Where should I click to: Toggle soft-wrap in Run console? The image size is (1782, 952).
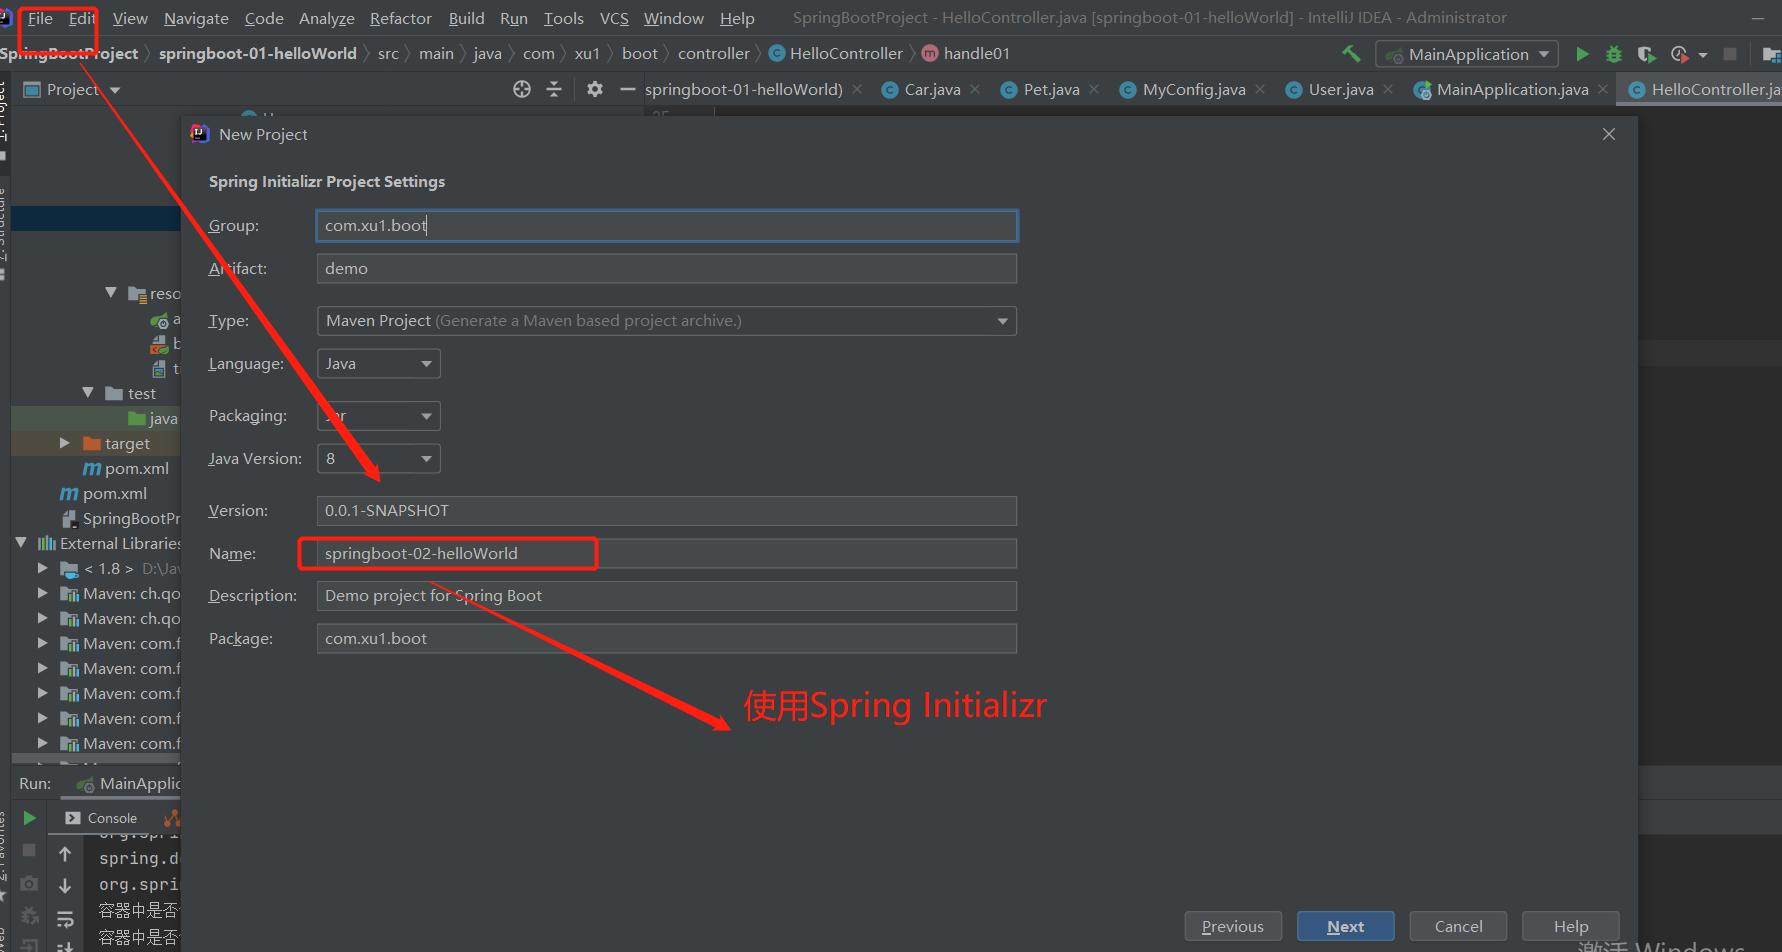point(65,918)
